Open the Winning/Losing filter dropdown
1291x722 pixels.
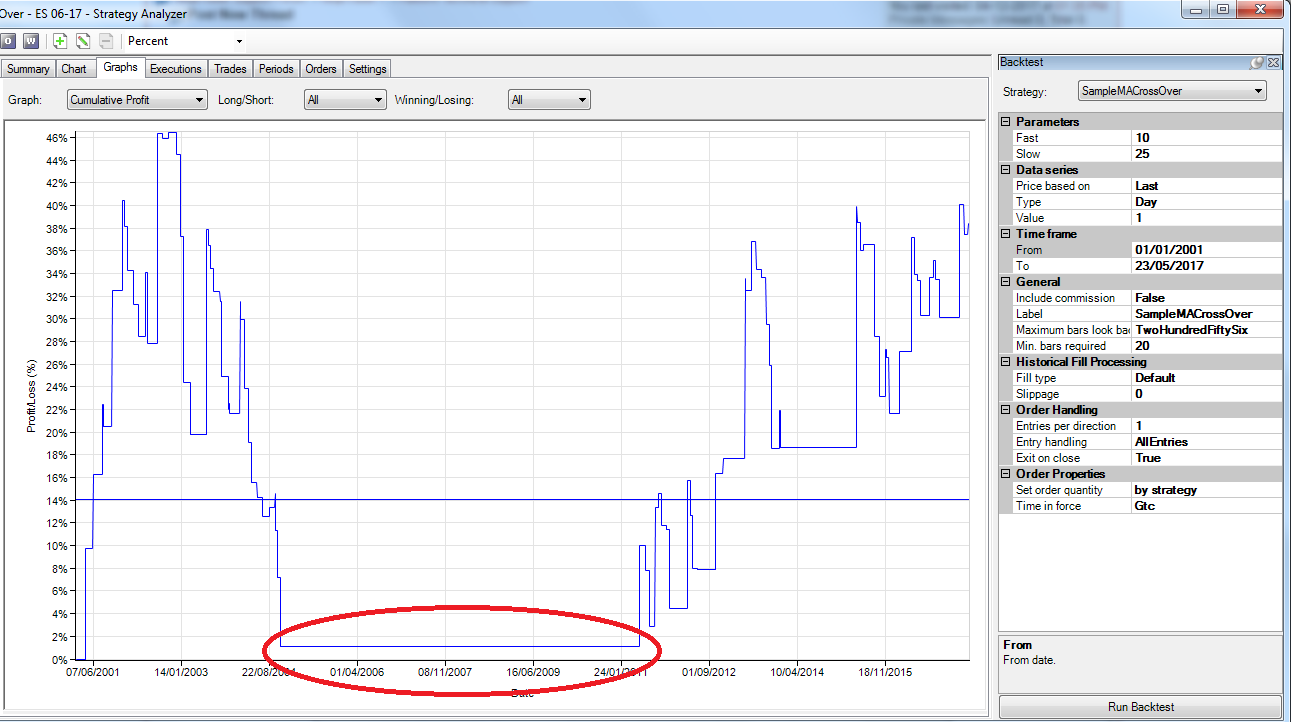coord(549,100)
